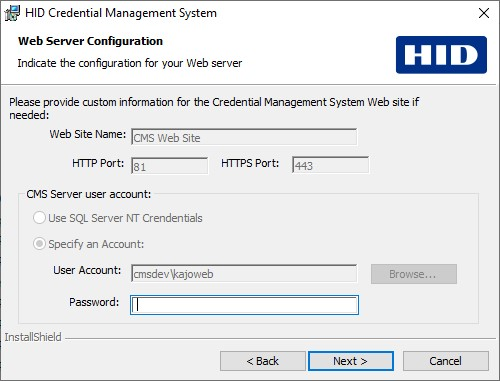Cancel the installation wizard
The height and width of the screenshot is (381, 500).
446,361
